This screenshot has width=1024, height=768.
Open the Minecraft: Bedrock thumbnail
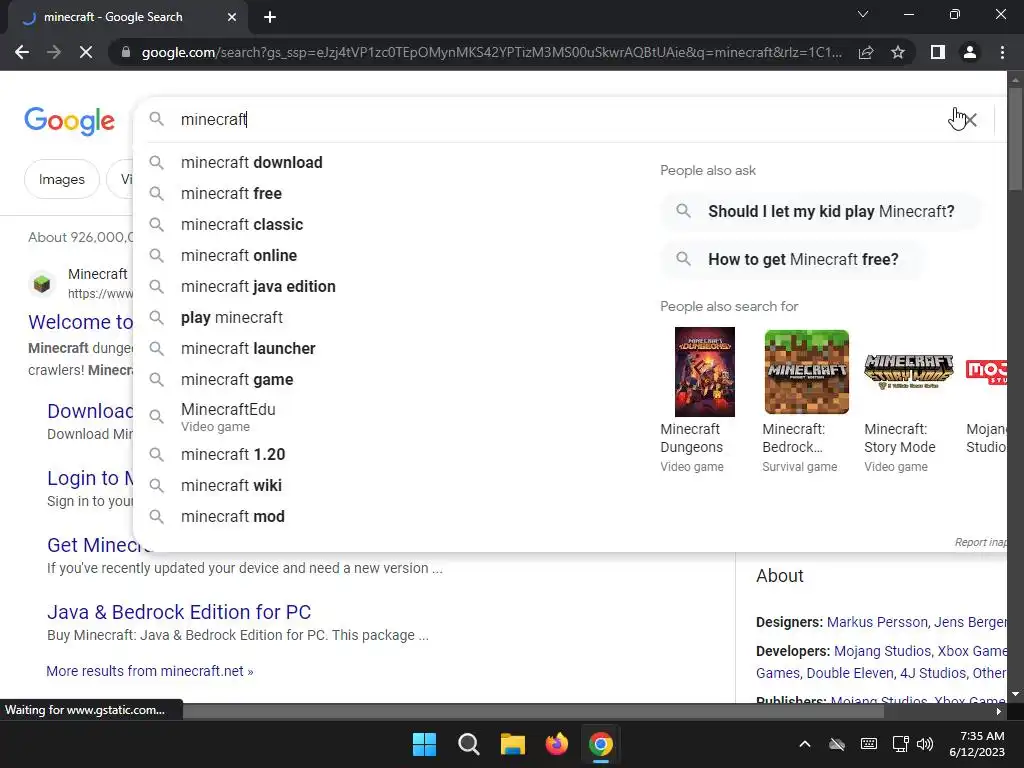click(x=807, y=372)
